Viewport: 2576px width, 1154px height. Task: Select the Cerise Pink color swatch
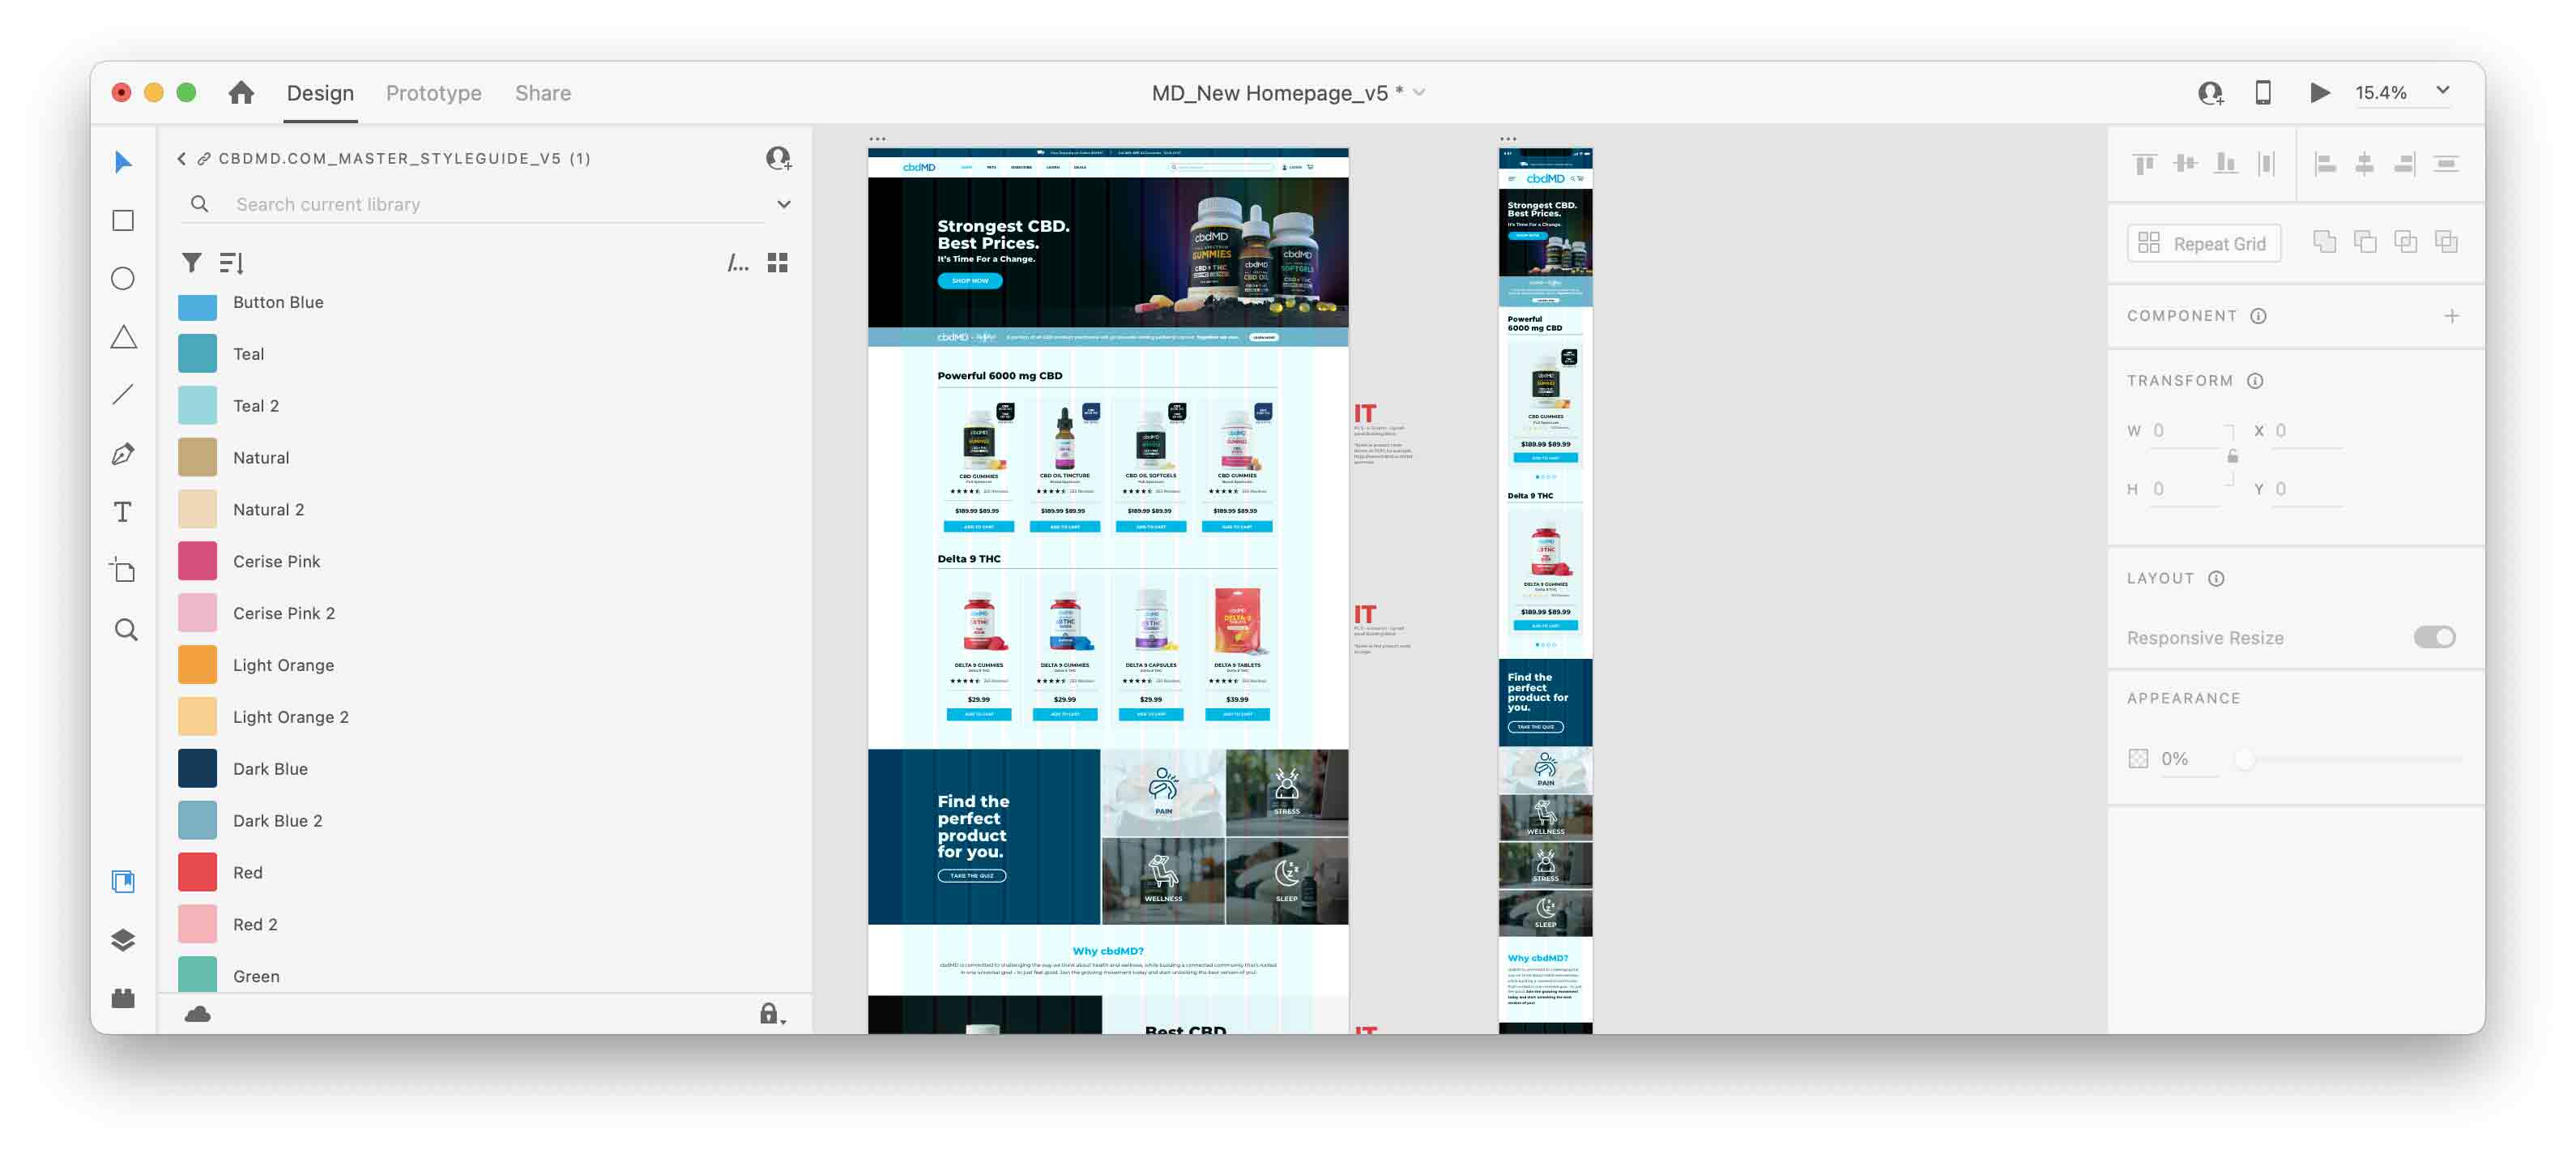[197, 561]
